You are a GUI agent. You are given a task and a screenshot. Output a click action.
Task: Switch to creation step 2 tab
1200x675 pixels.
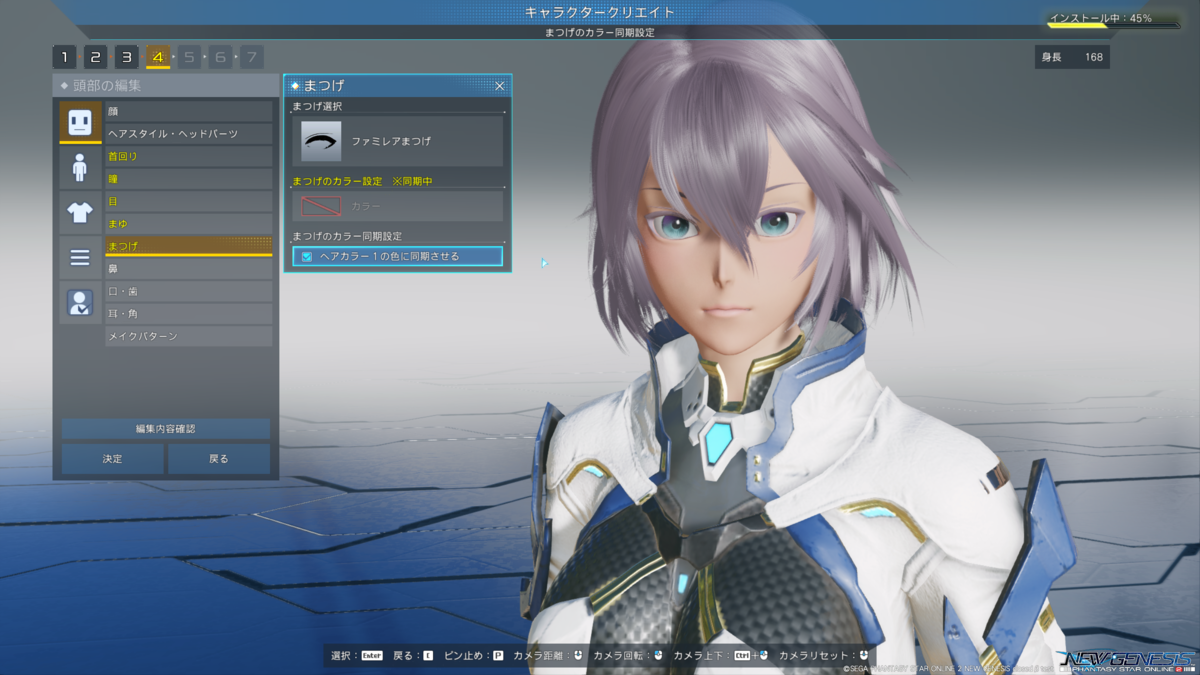pyautogui.click(x=95, y=57)
